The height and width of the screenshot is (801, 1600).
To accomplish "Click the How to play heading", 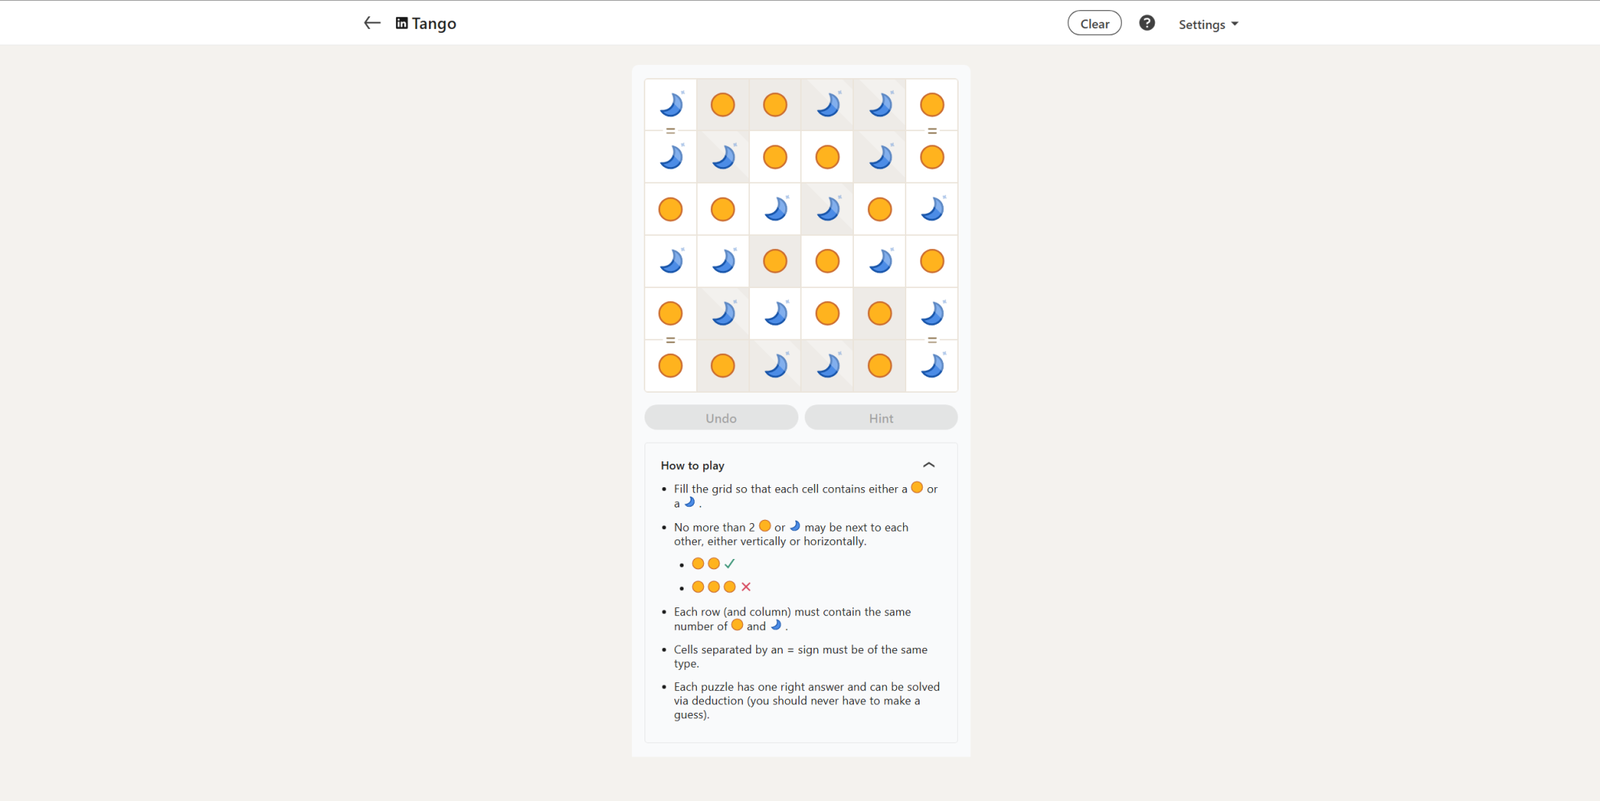I will 693,465.
